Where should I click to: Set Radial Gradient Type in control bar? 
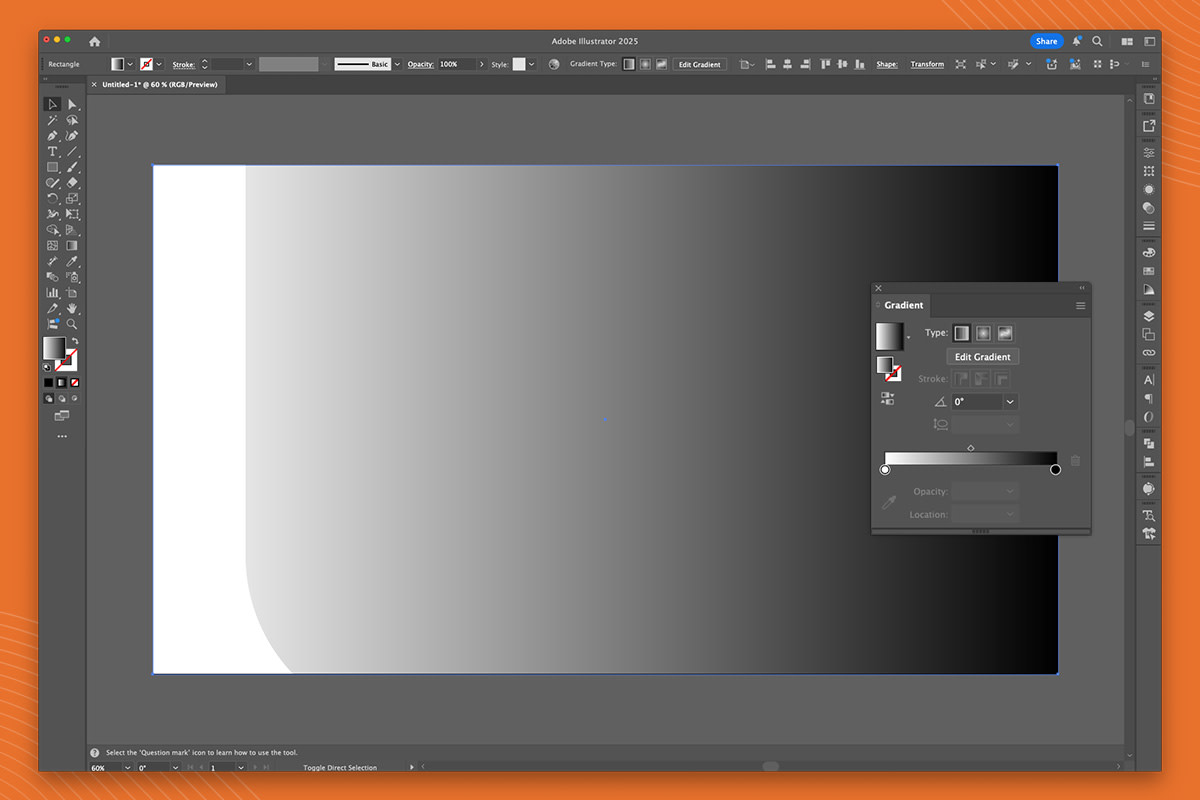pos(644,64)
